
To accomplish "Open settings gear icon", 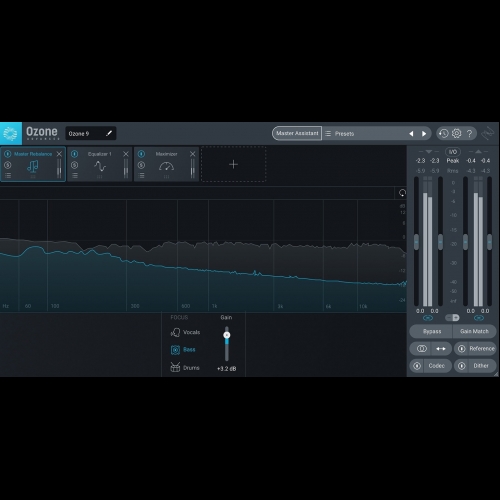I will 457,134.
